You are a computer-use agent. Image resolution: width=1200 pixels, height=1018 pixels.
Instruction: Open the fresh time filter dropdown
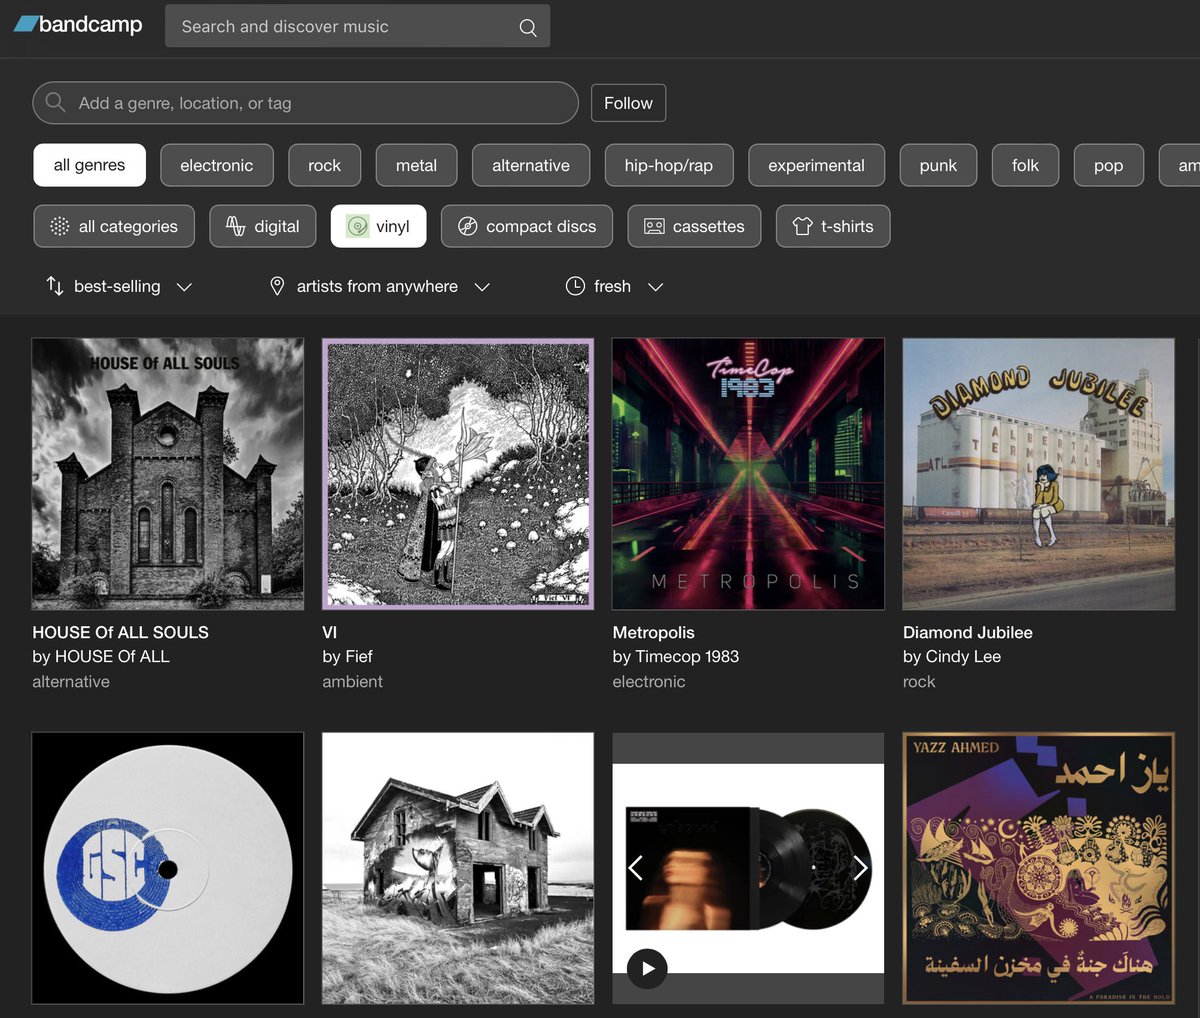(614, 286)
